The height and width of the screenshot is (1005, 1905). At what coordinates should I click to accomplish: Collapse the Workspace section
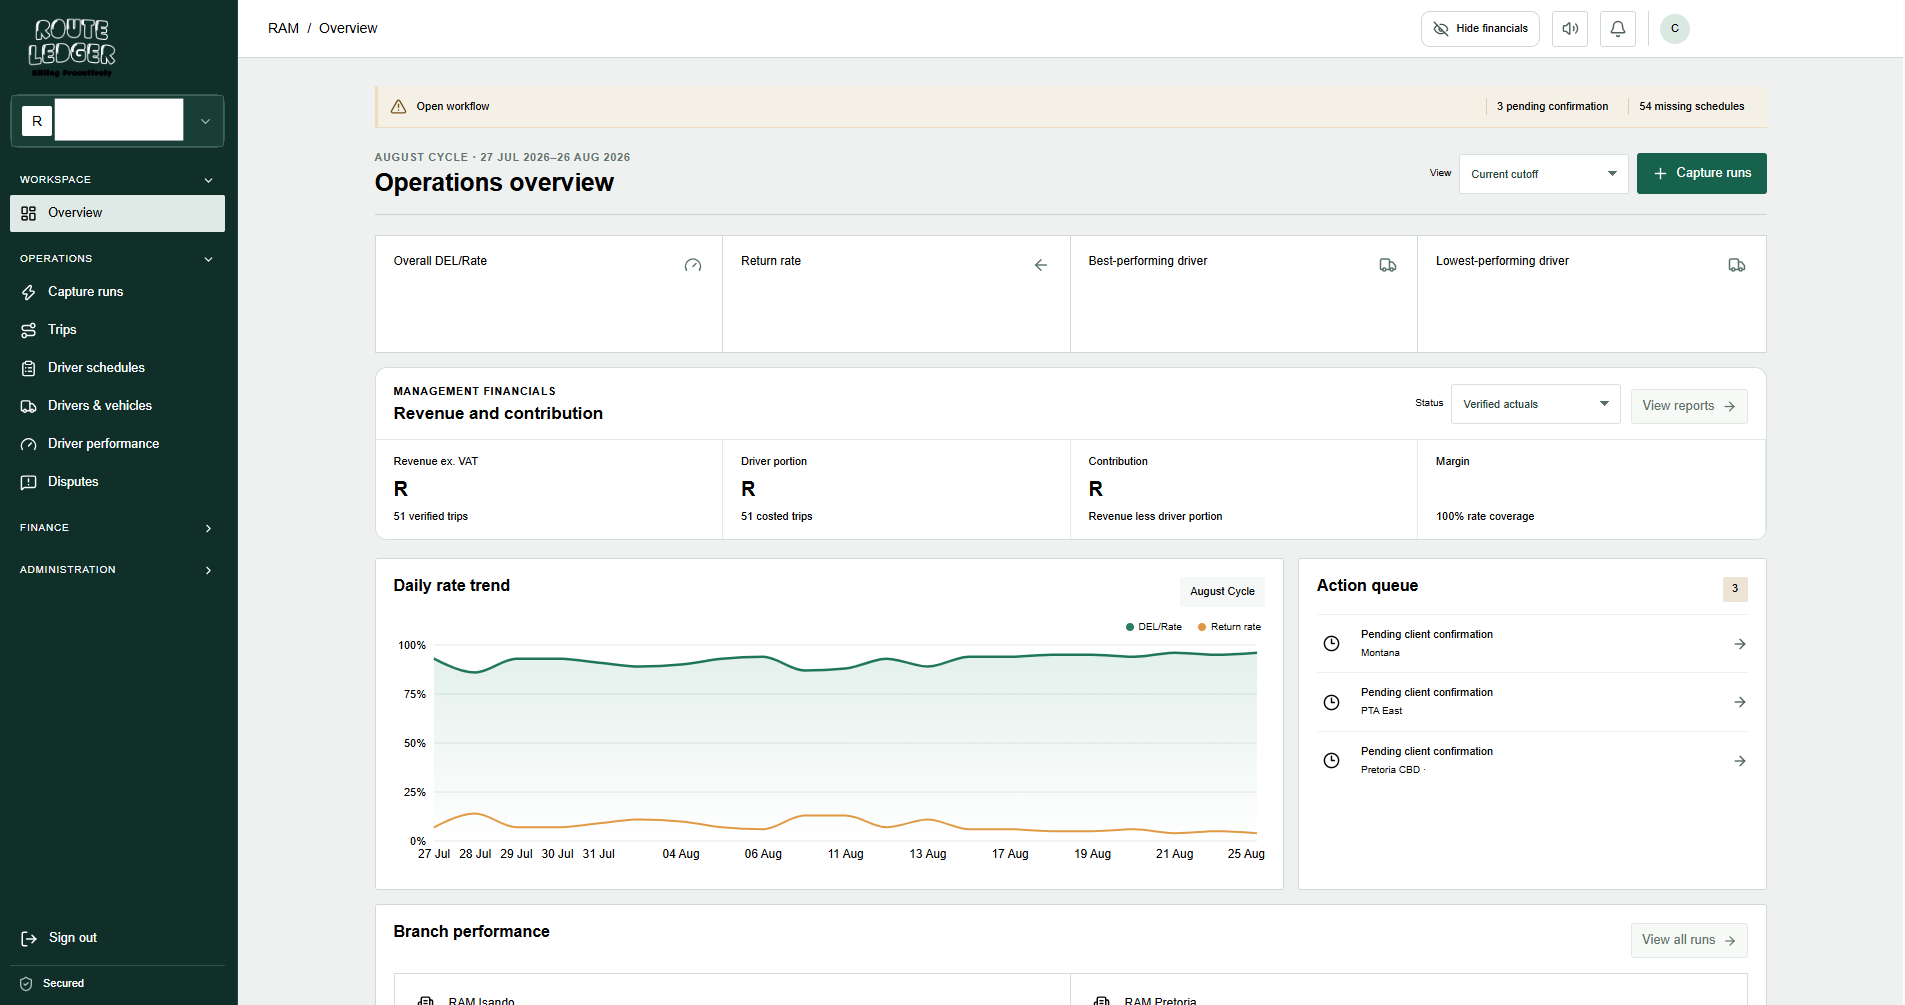point(117,180)
